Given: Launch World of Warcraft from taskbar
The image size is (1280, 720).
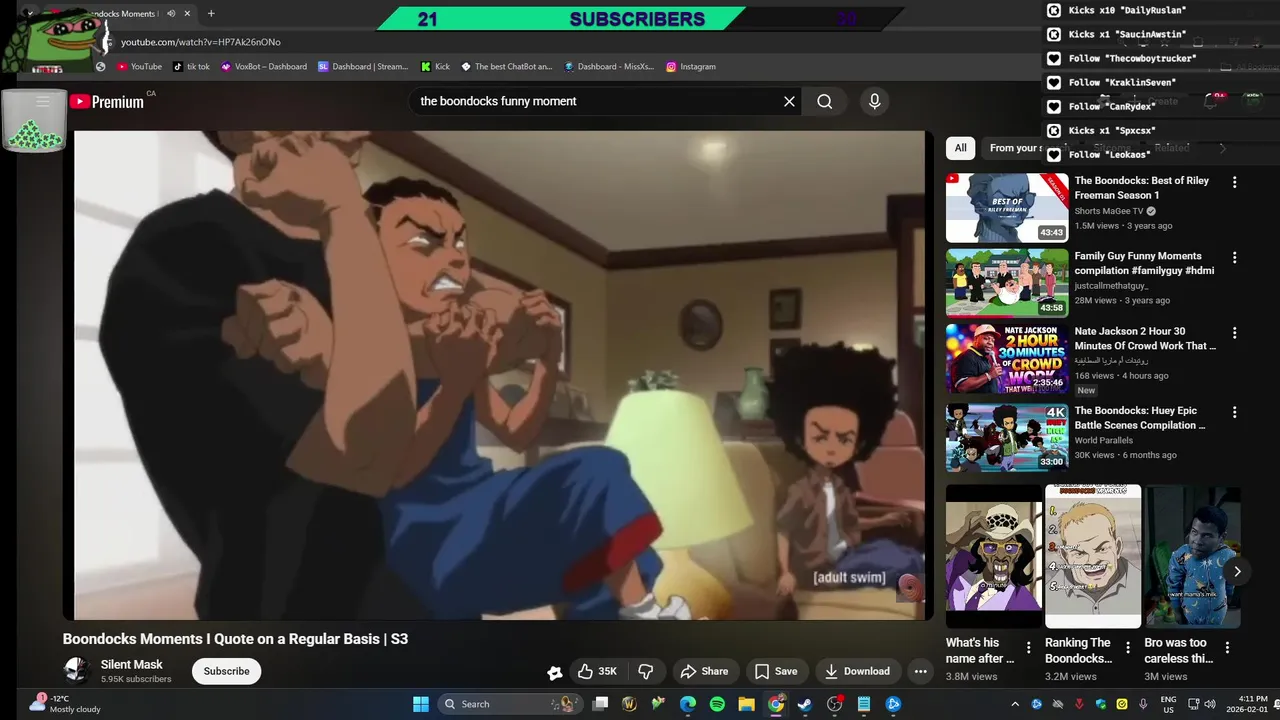Looking at the screenshot, I should click(629, 704).
